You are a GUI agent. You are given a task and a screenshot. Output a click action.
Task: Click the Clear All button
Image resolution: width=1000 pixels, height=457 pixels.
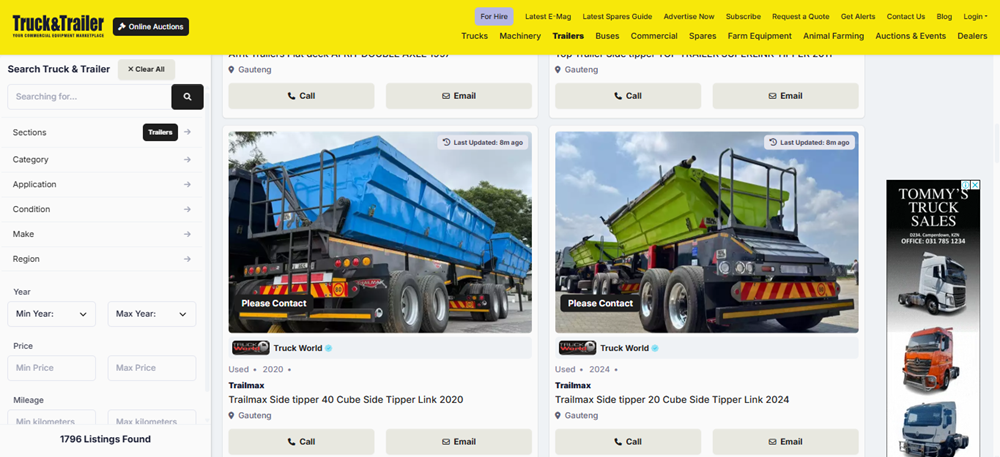[146, 69]
